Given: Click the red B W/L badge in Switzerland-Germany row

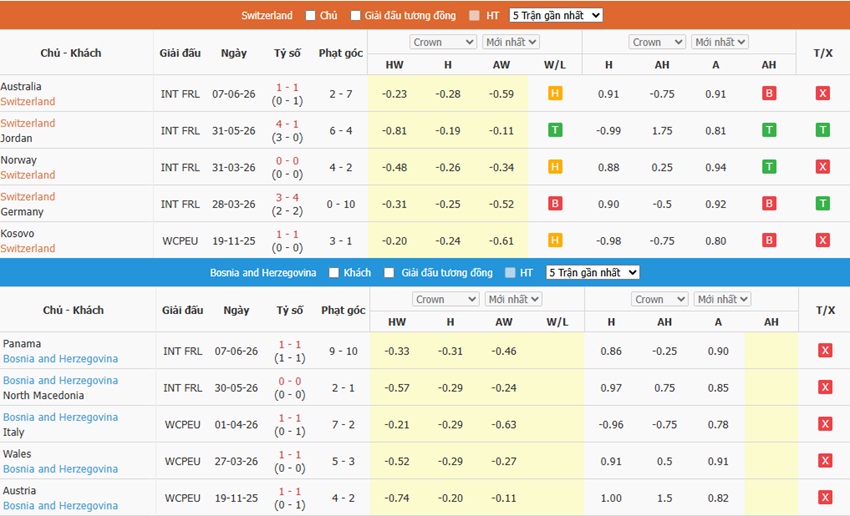Looking at the screenshot, I should click(555, 204).
